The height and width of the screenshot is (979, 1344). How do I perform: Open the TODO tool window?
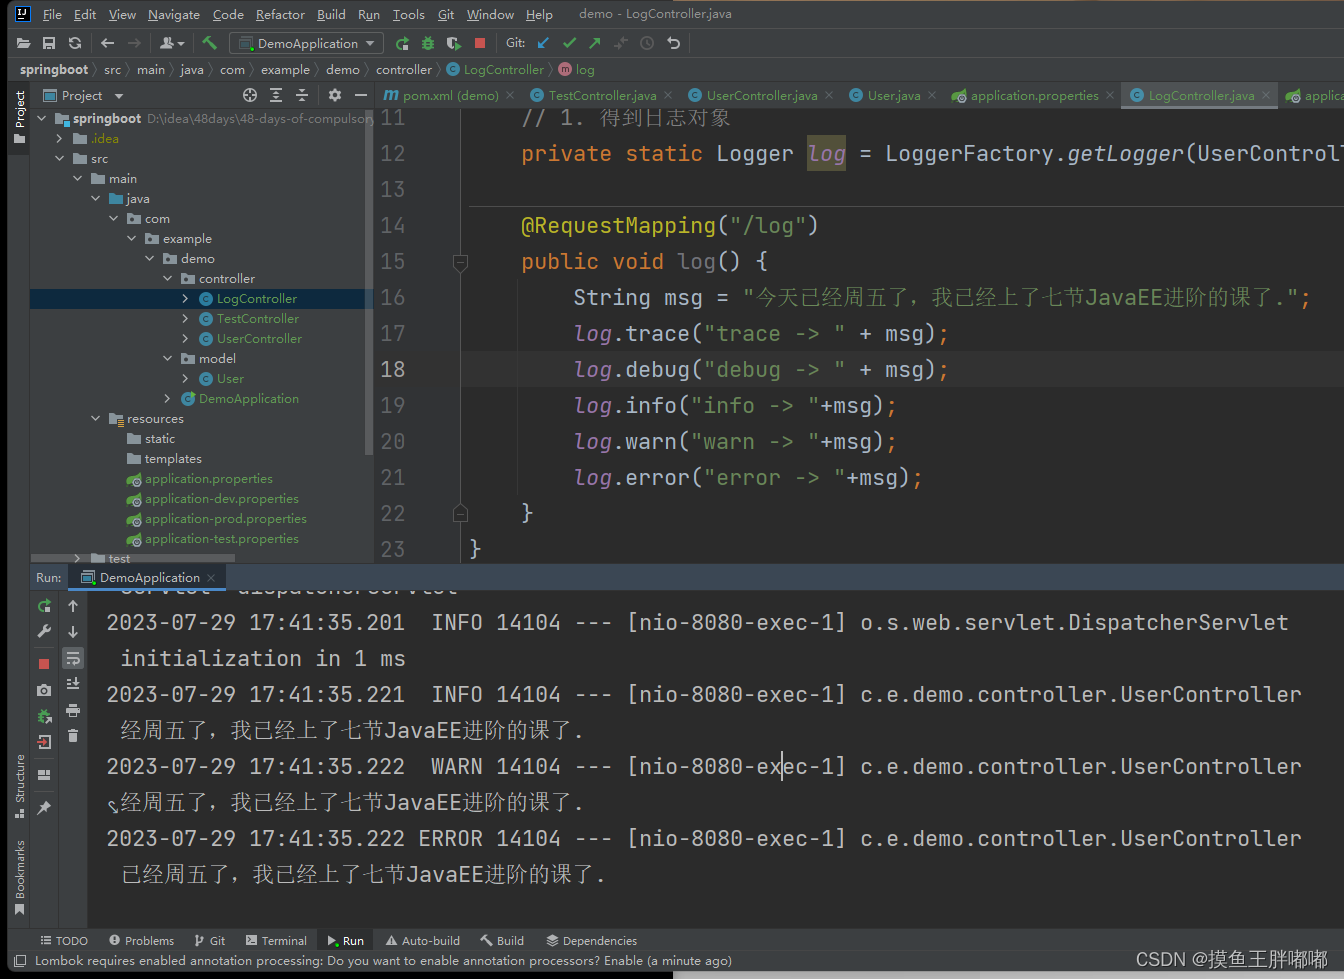tap(64, 941)
